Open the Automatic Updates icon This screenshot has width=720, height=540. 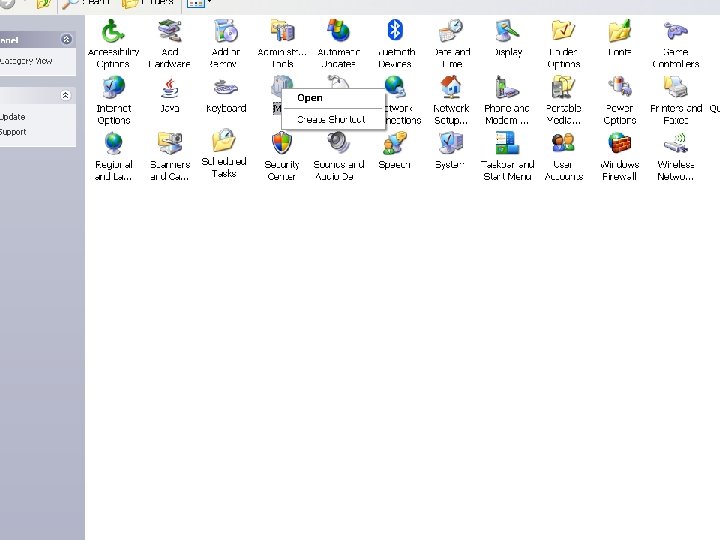coord(338,32)
